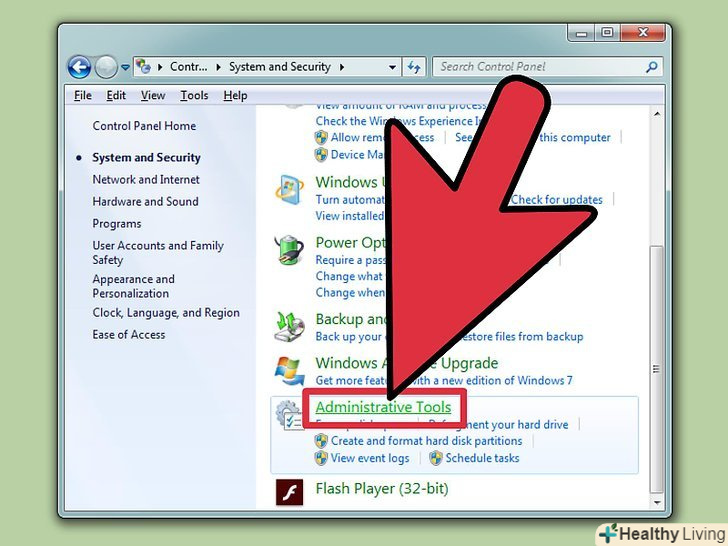Click the Contr... breadcrumb segment
Image resolution: width=728 pixels, height=546 pixels.
tap(188, 67)
